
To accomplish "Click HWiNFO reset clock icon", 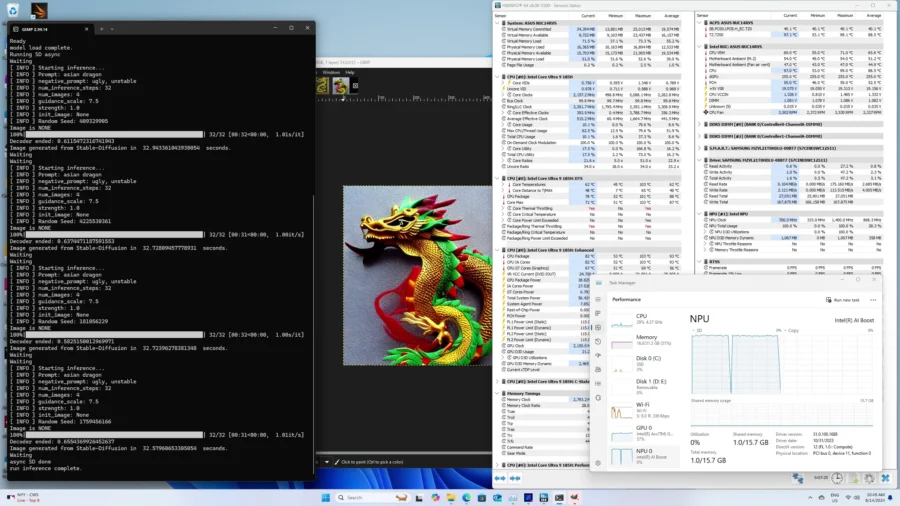I will [x=837, y=478].
